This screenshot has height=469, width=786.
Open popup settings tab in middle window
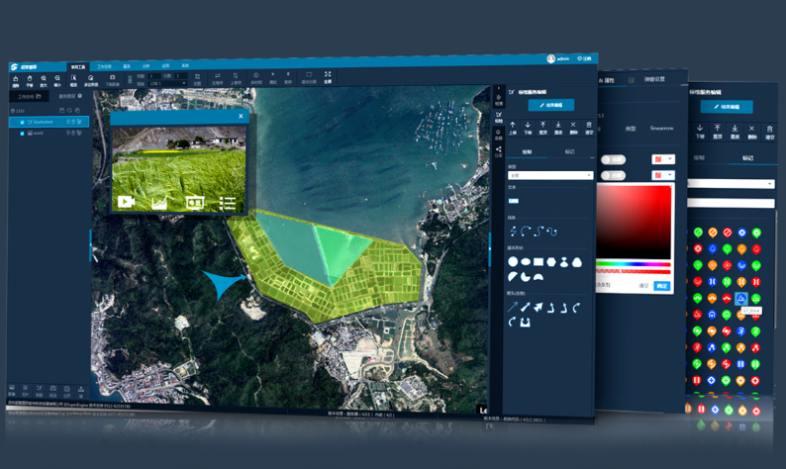654,79
